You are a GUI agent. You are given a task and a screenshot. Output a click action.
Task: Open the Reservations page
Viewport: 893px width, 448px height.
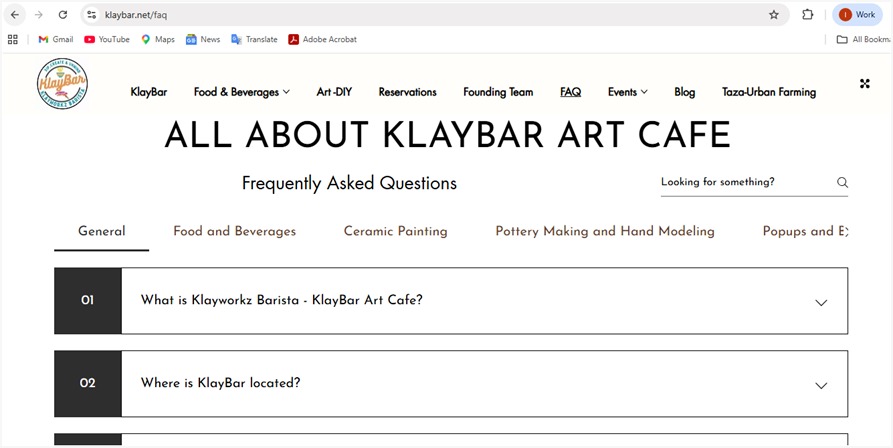(x=407, y=92)
